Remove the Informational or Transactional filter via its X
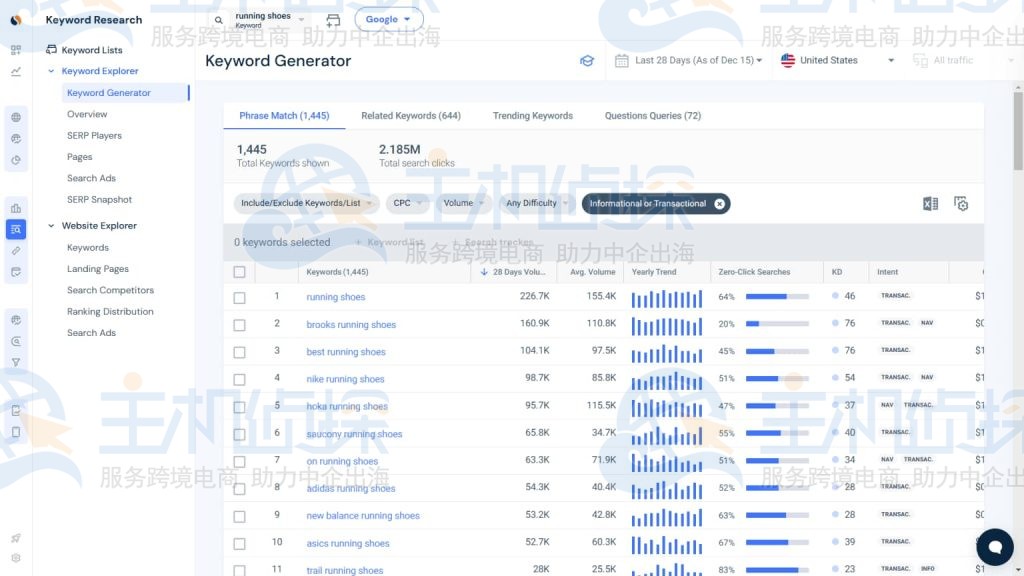This screenshot has width=1024, height=576. point(719,203)
